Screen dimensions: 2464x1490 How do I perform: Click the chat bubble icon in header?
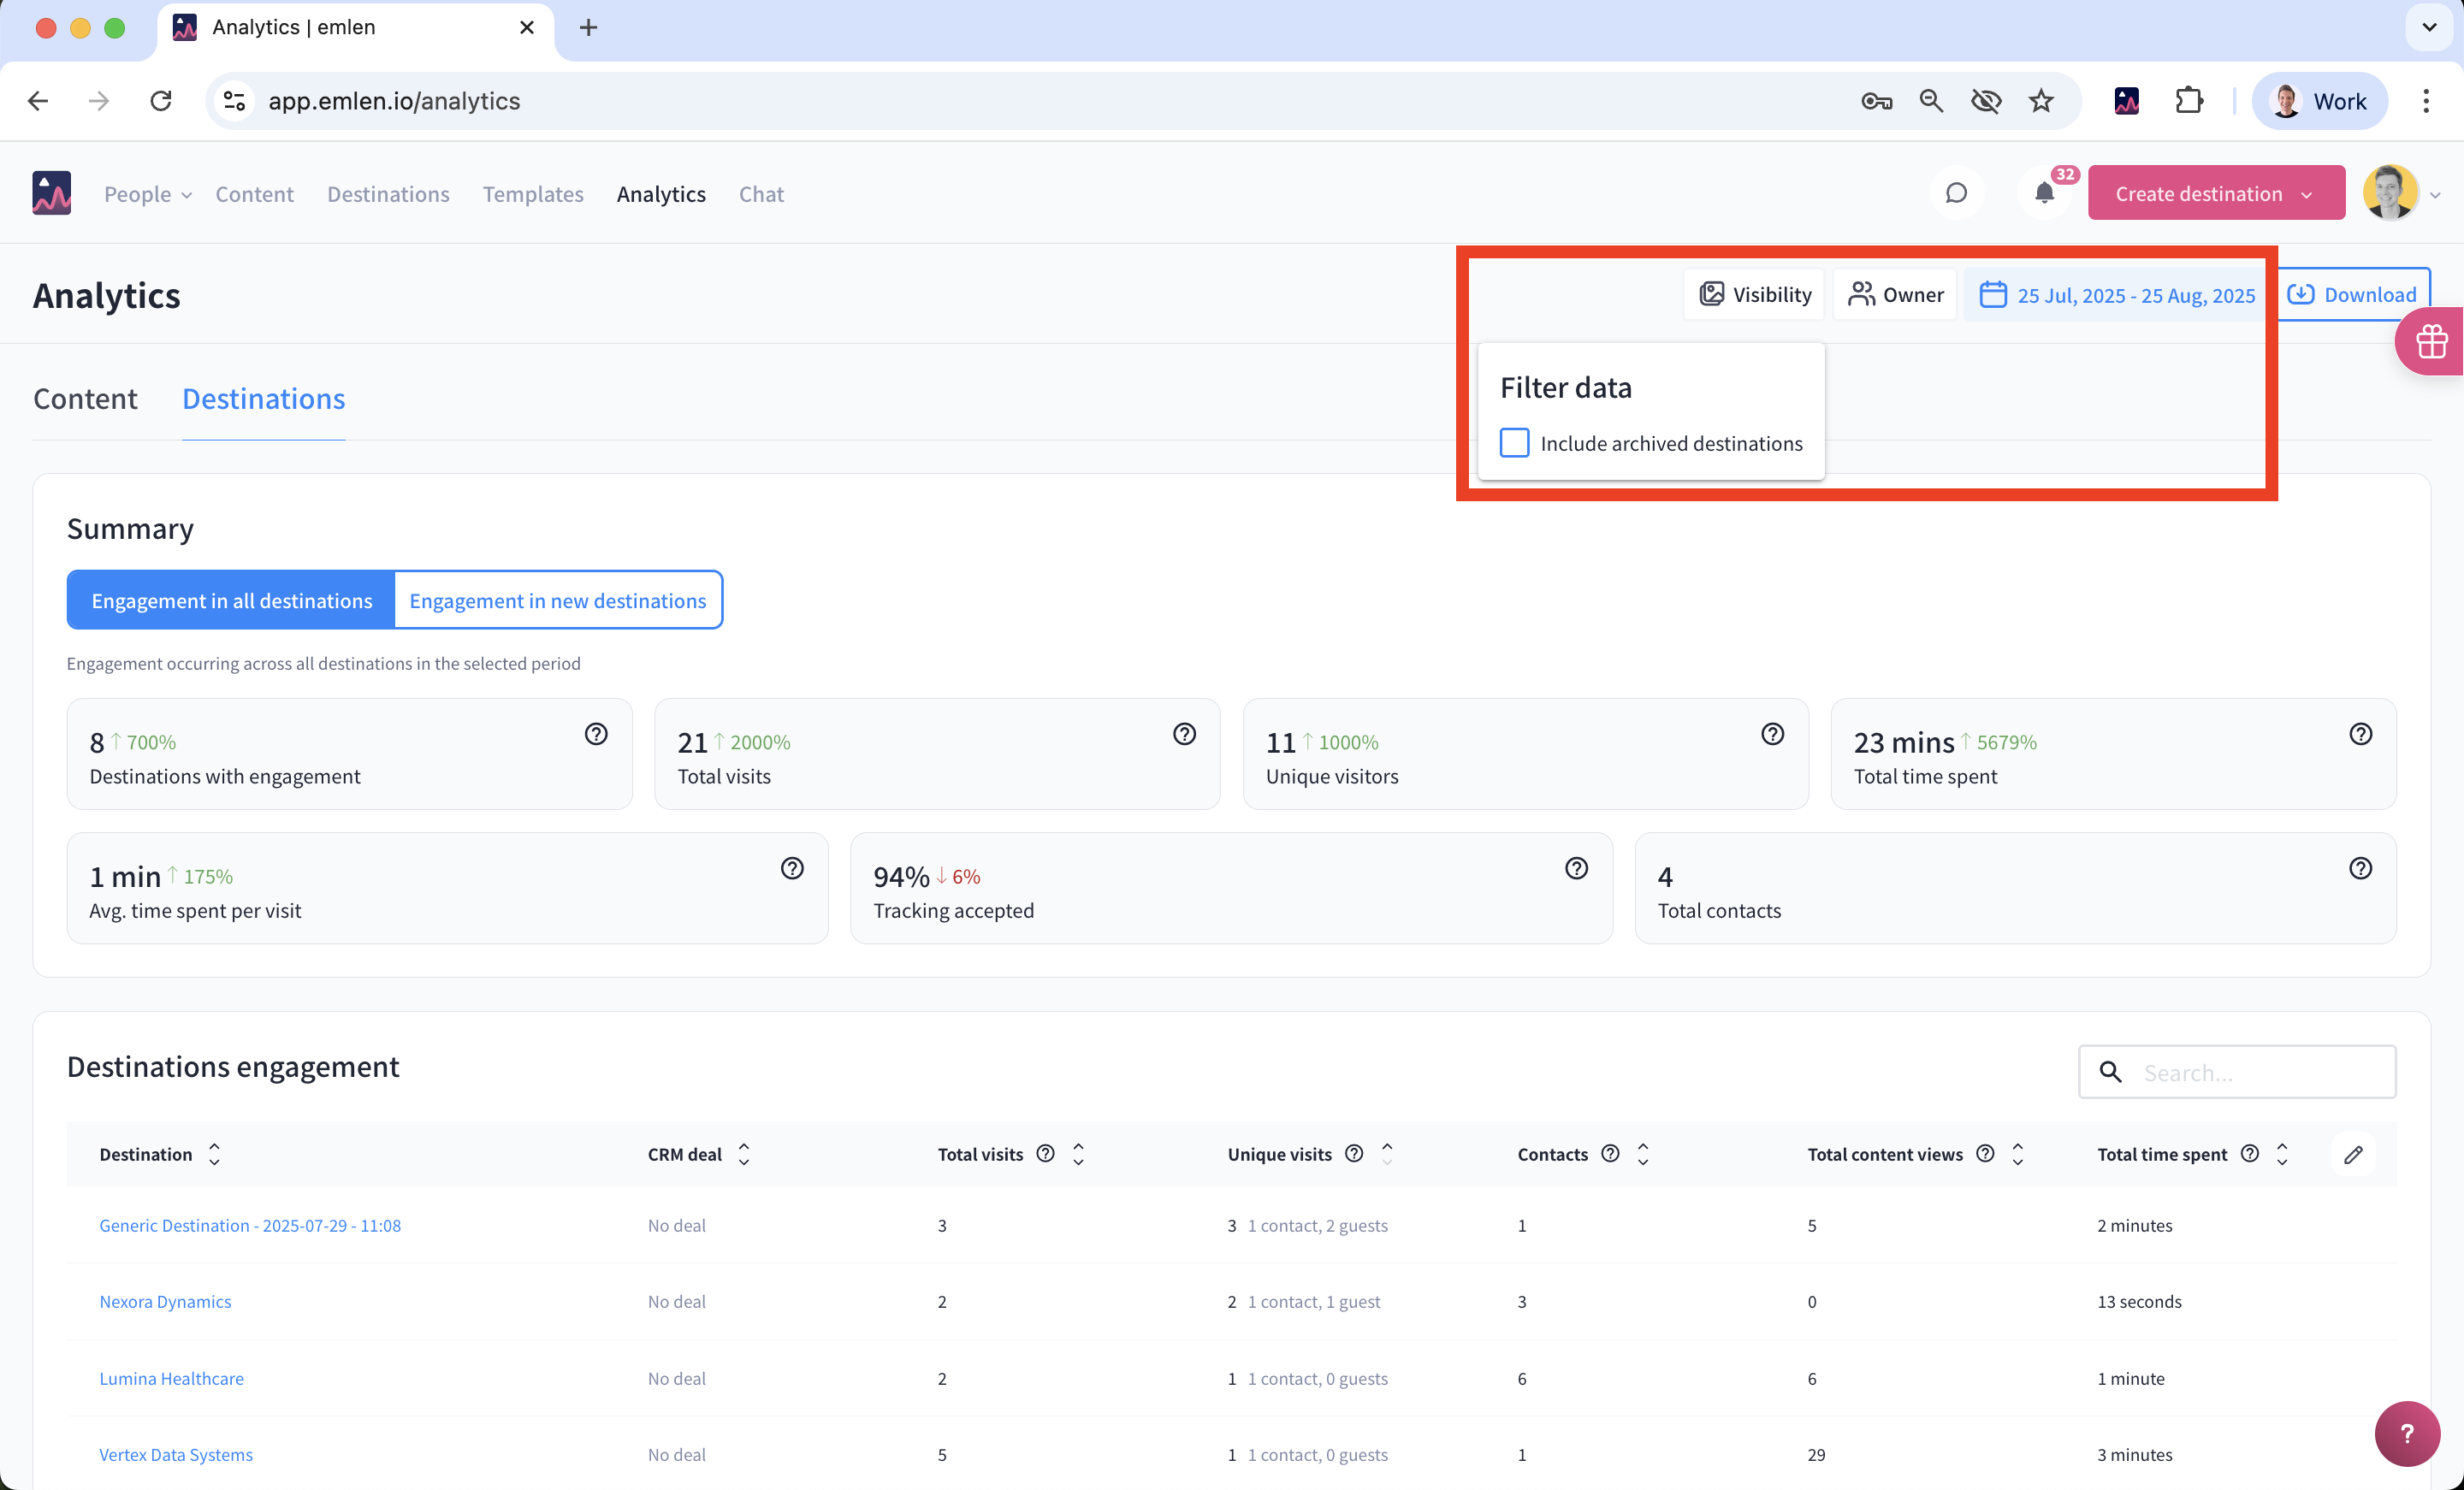pos(1956,193)
